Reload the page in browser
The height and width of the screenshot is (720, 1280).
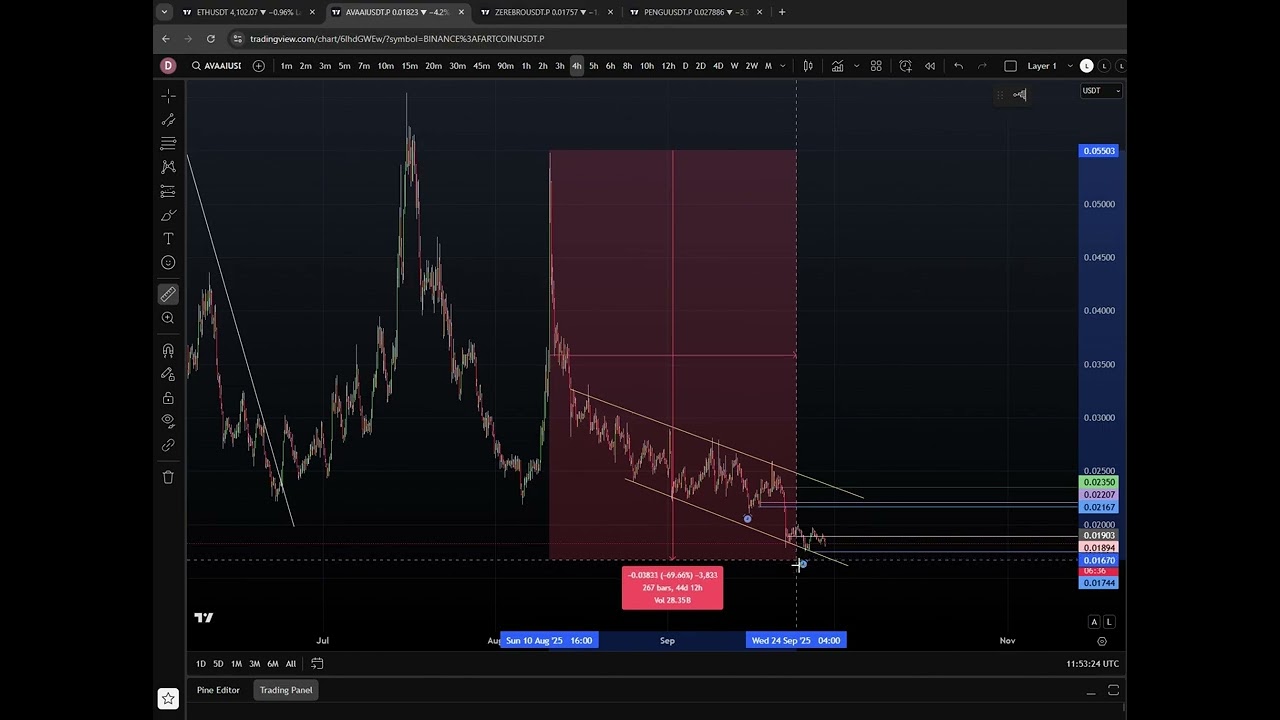pos(210,39)
